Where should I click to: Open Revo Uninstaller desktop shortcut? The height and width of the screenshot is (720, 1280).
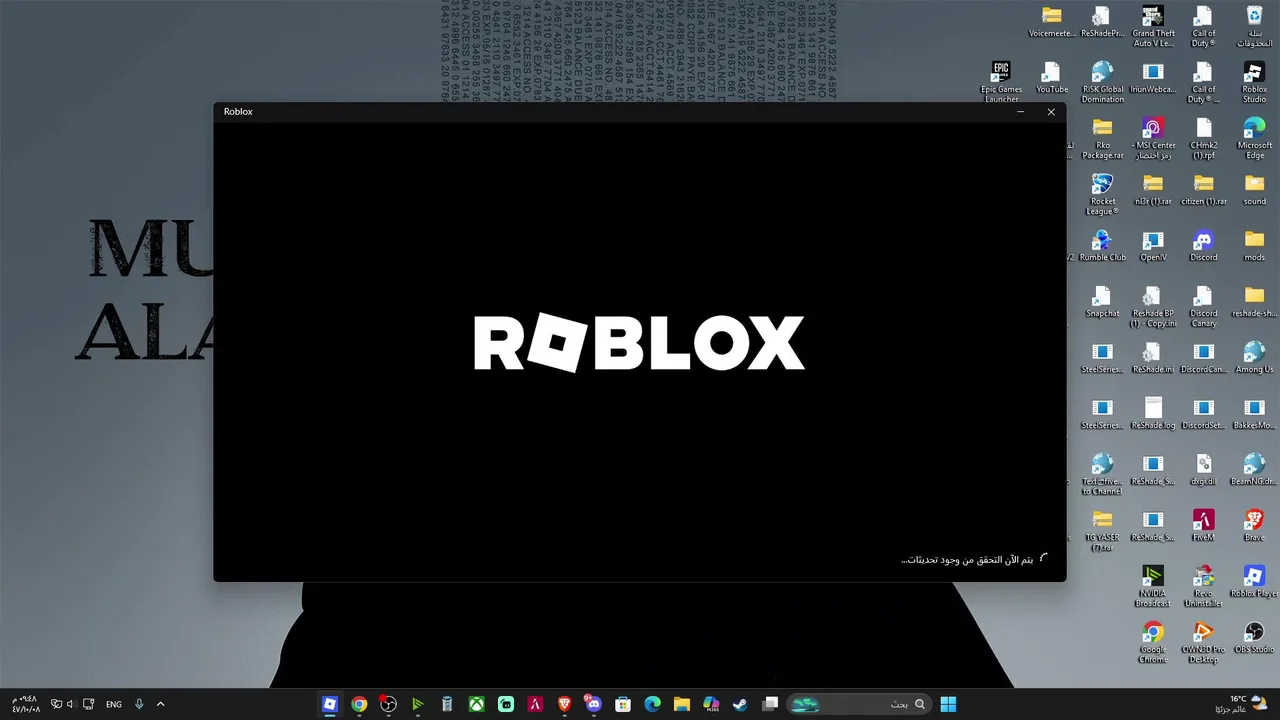[1204, 587]
